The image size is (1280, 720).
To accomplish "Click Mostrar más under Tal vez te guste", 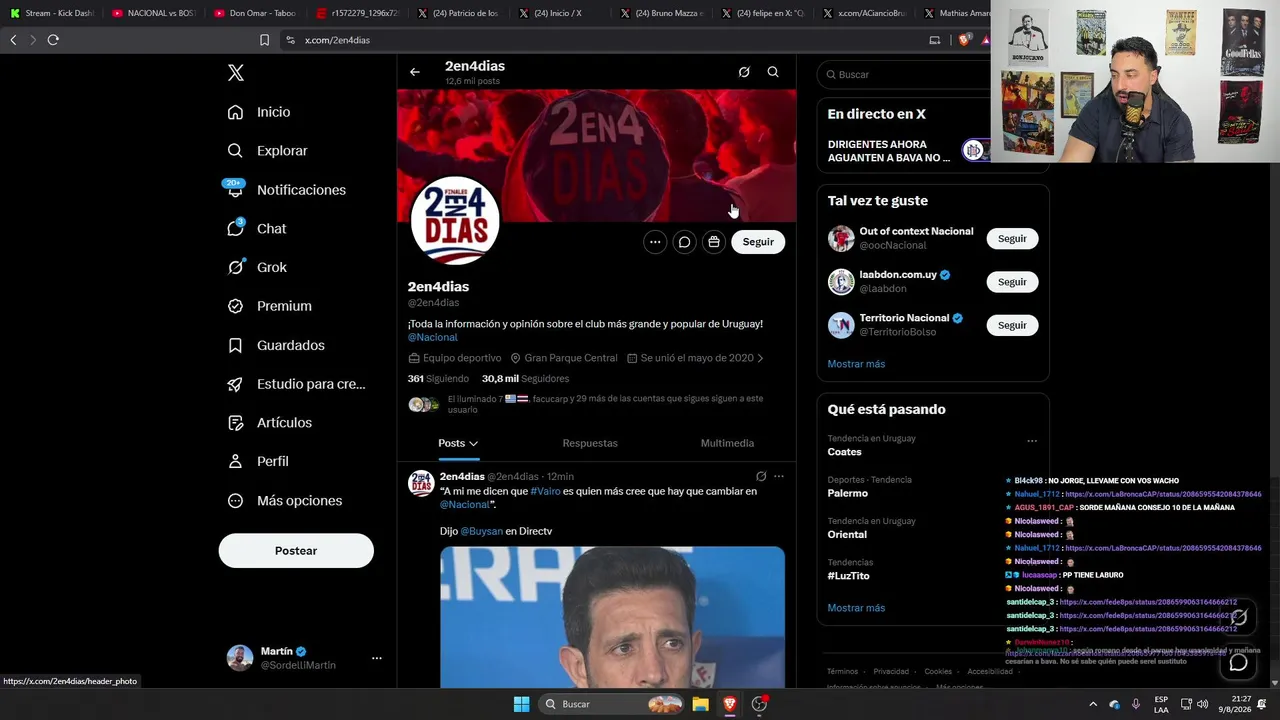I will [x=856, y=364].
